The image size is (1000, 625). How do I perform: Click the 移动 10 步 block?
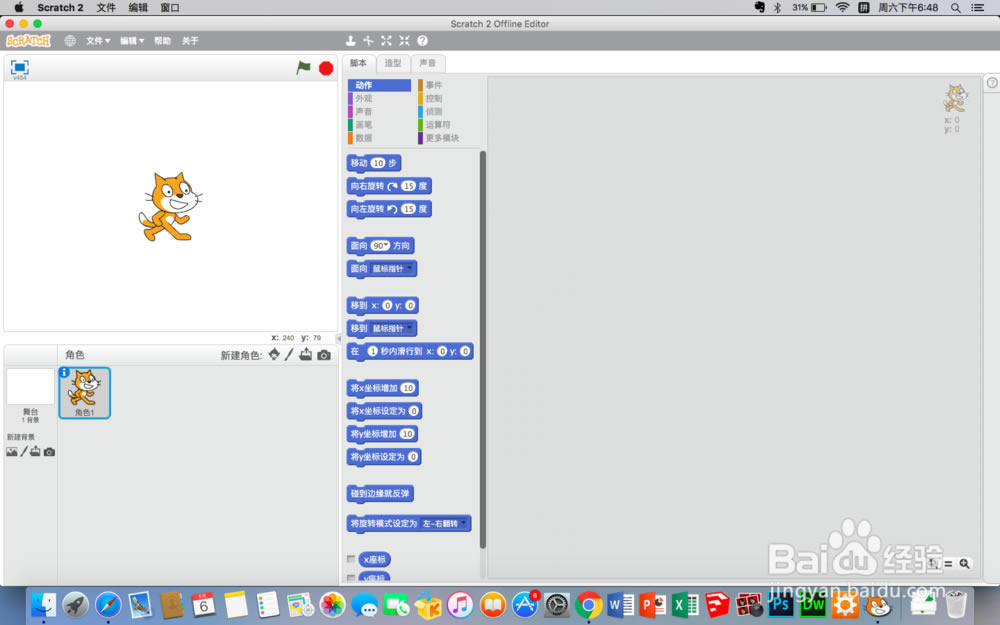coord(374,163)
